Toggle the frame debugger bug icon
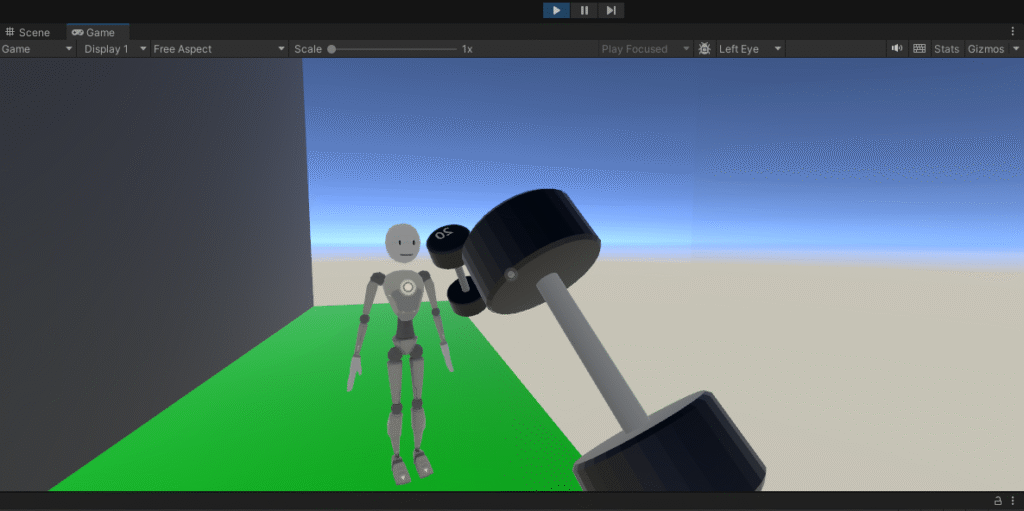 [704, 49]
